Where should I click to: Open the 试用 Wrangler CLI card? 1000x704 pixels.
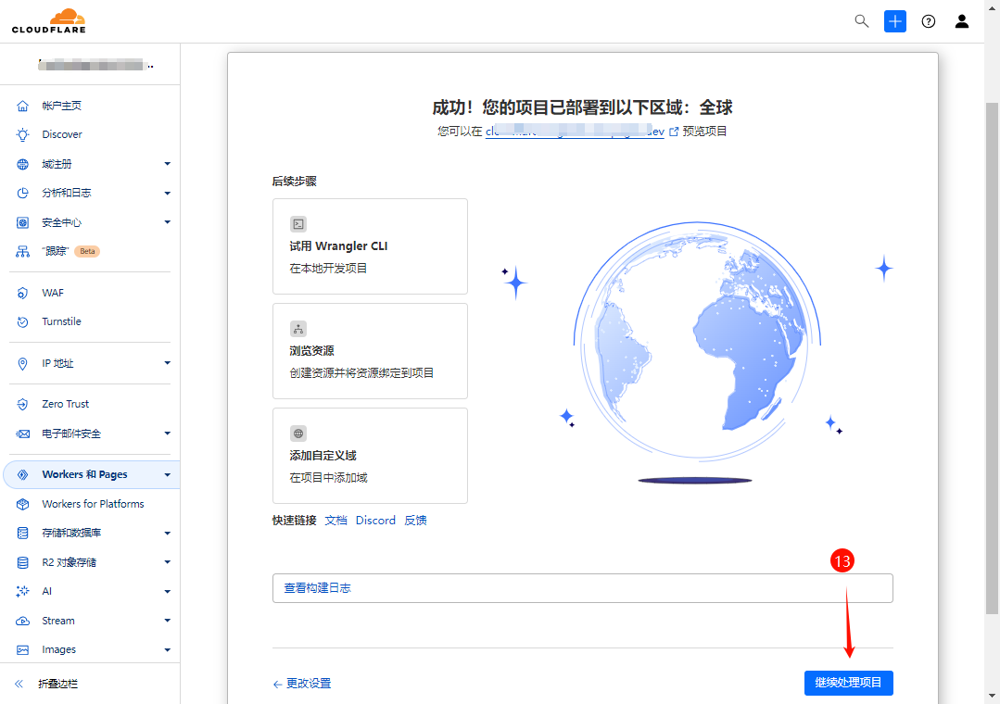click(x=369, y=246)
